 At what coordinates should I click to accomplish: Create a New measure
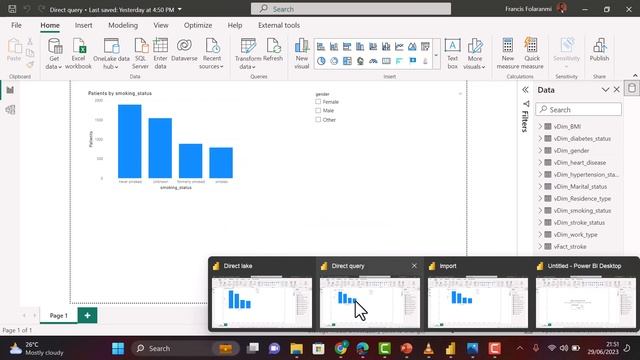pos(508,53)
